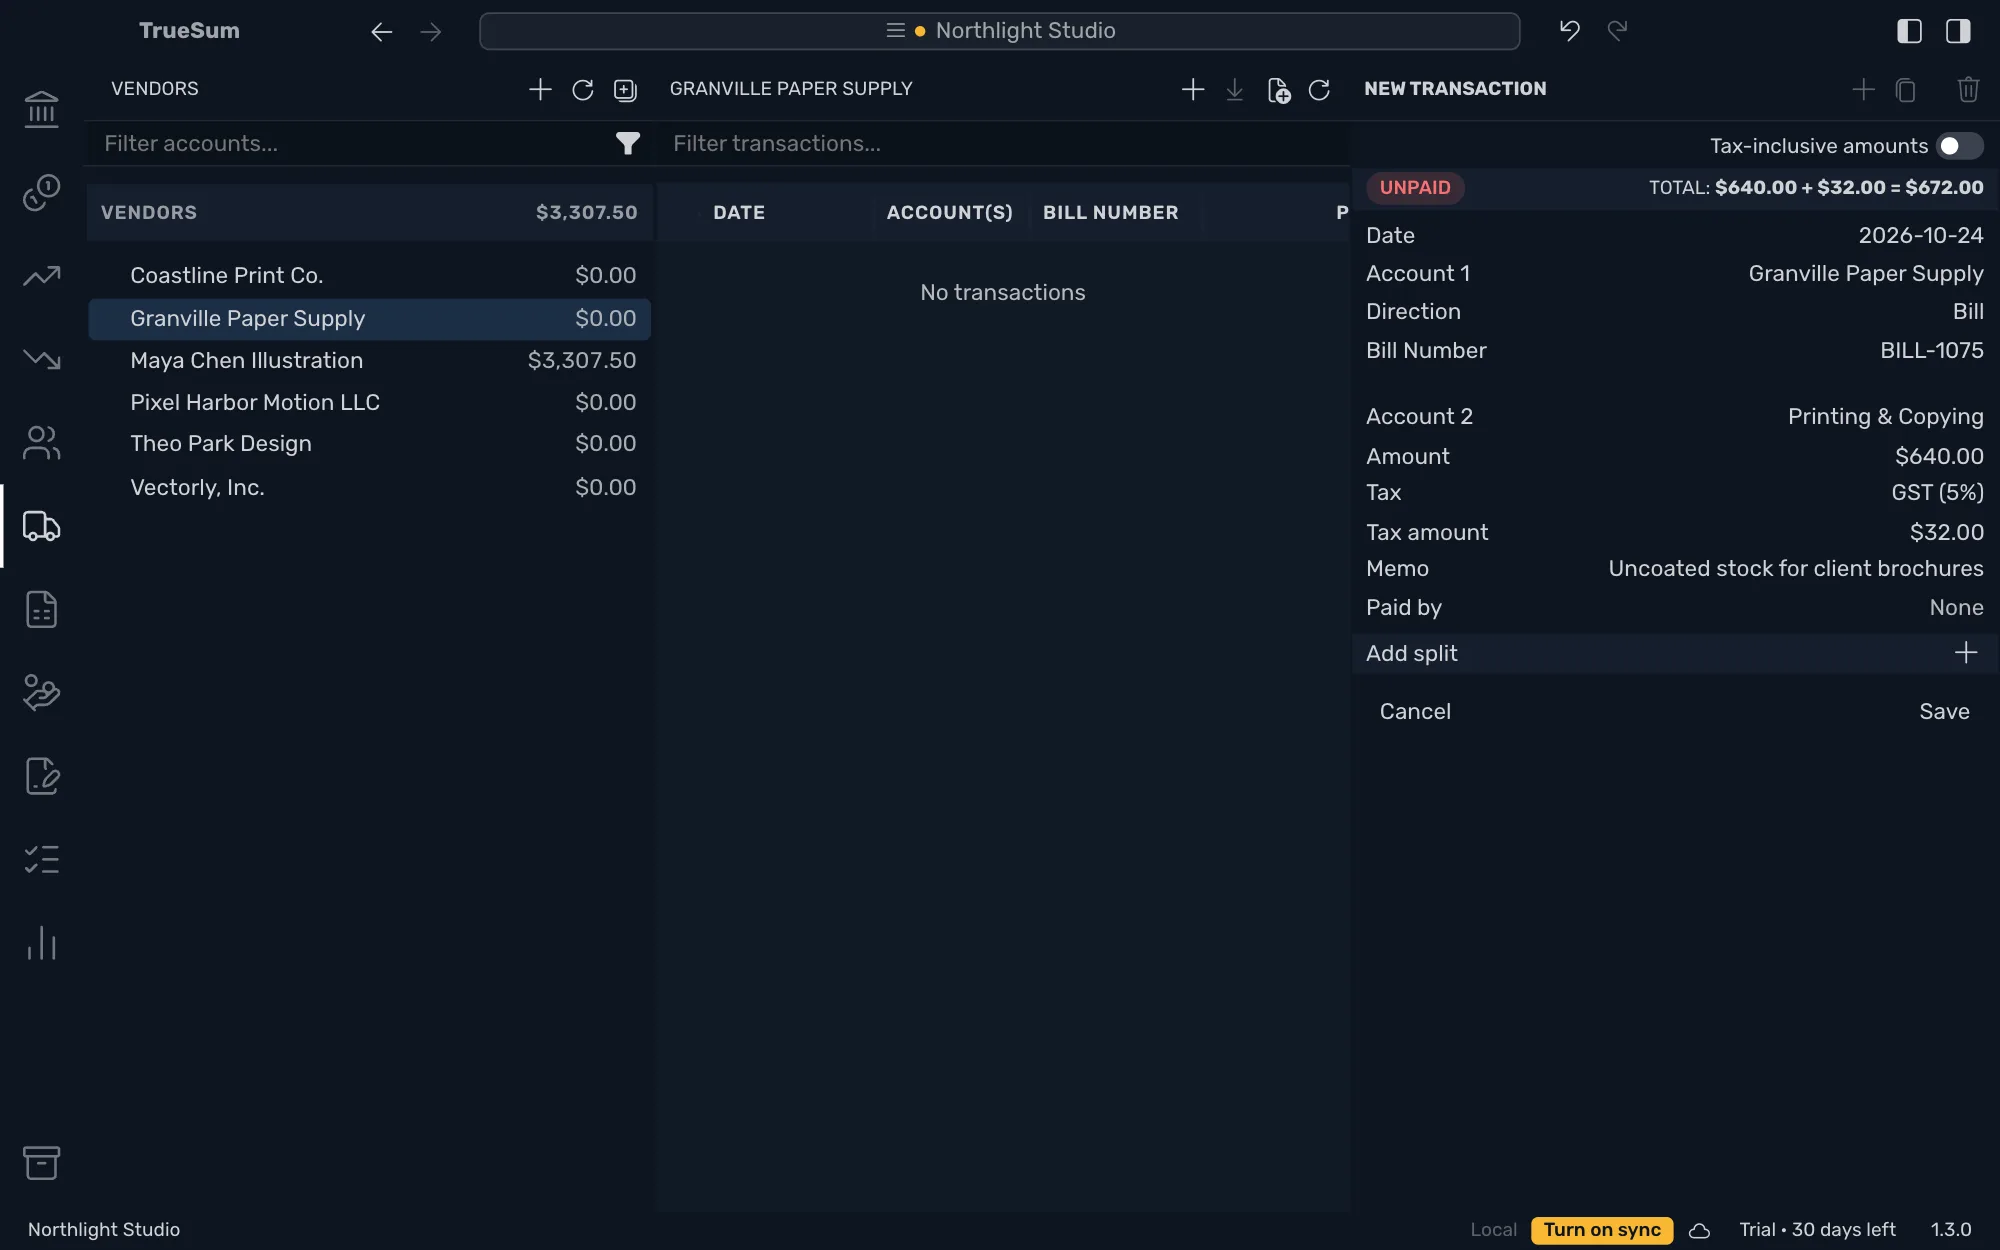
Task: Save the new transaction
Action: tap(1944, 711)
